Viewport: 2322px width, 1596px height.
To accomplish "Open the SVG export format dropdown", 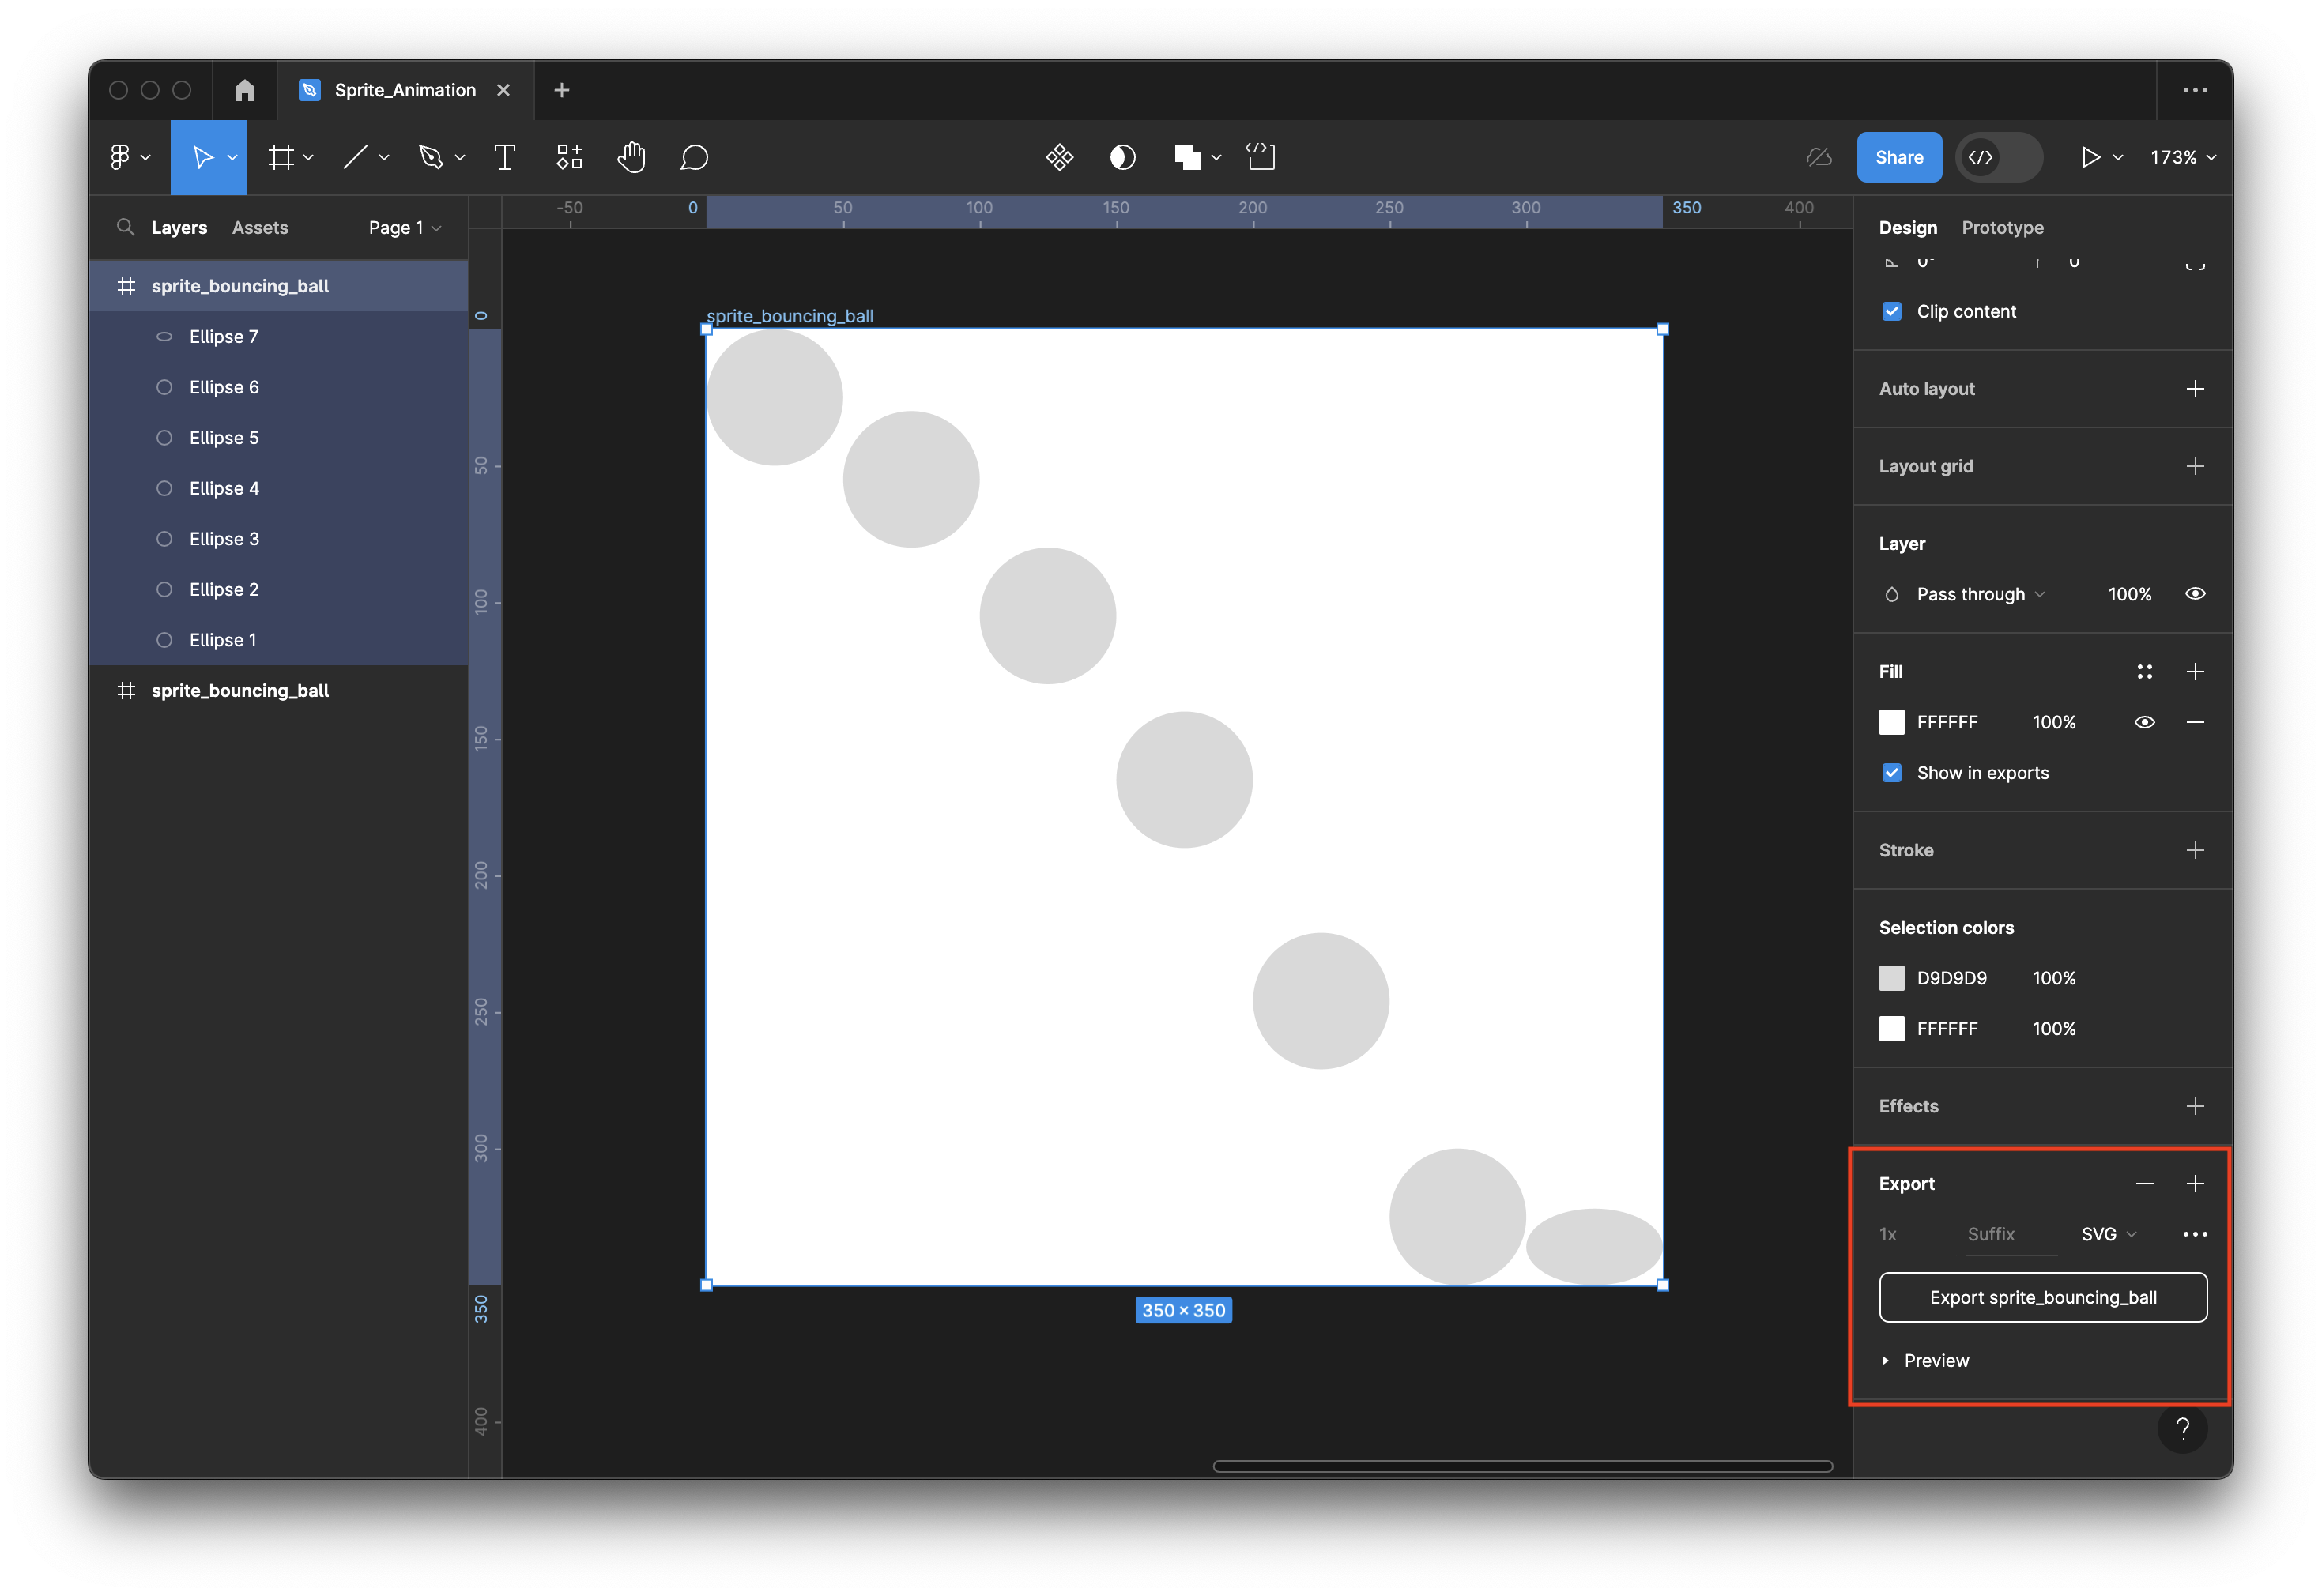I will (2108, 1234).
